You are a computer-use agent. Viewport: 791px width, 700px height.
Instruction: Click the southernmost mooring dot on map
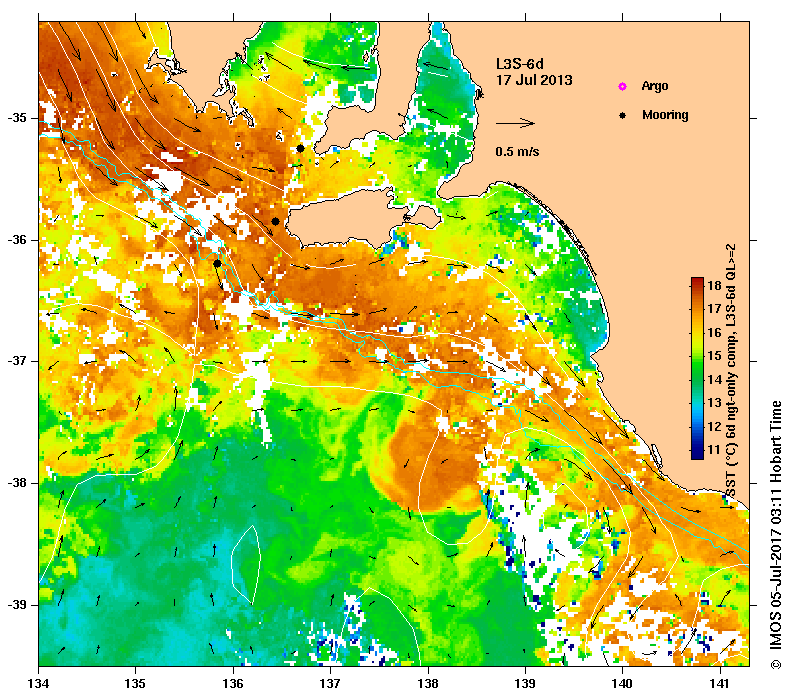tap(217, 263)
